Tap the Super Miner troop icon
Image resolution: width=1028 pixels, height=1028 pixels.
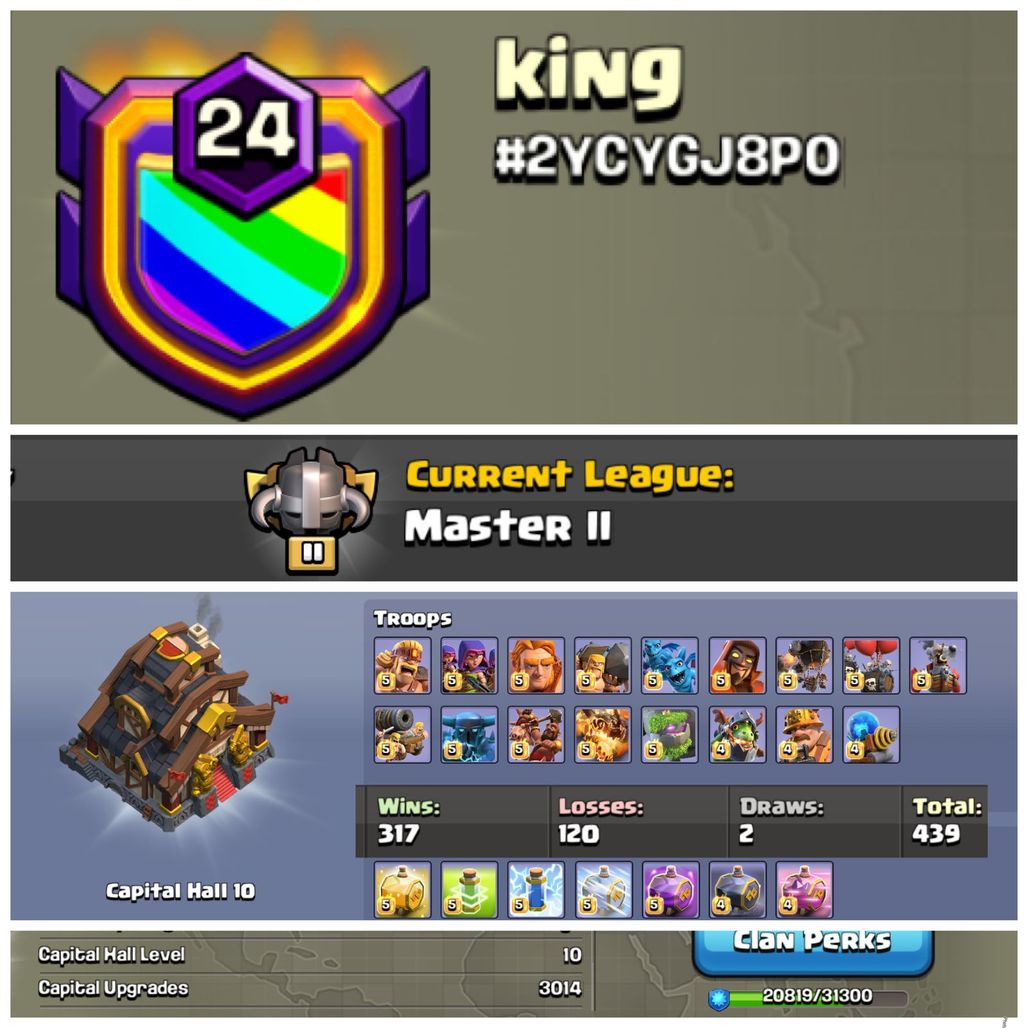click(x=804, y=735)
